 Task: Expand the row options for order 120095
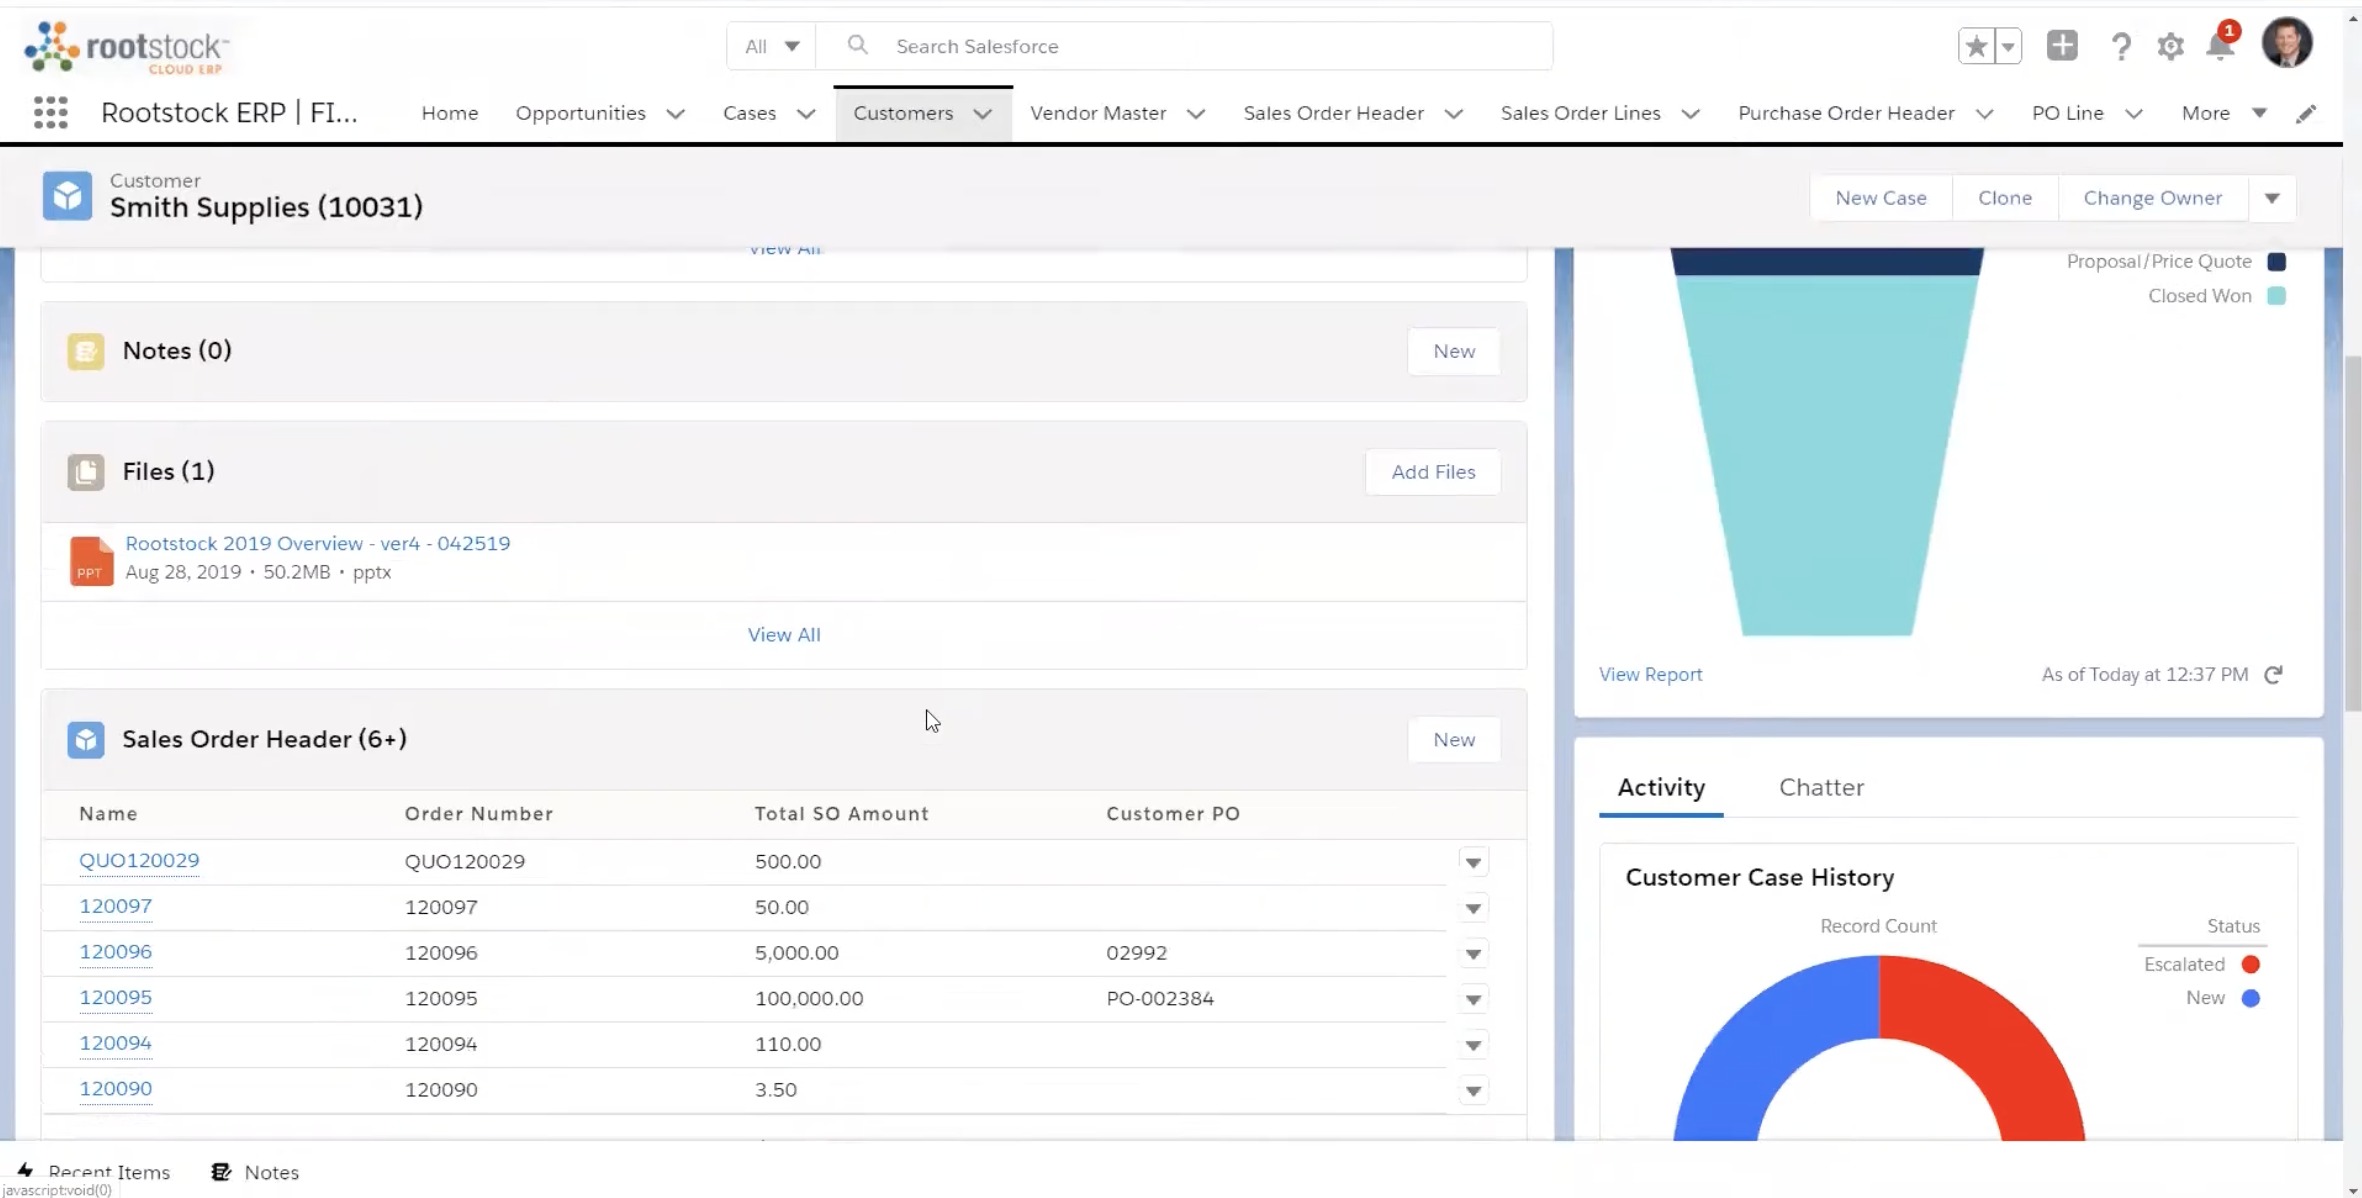(x=1471, y=998)
